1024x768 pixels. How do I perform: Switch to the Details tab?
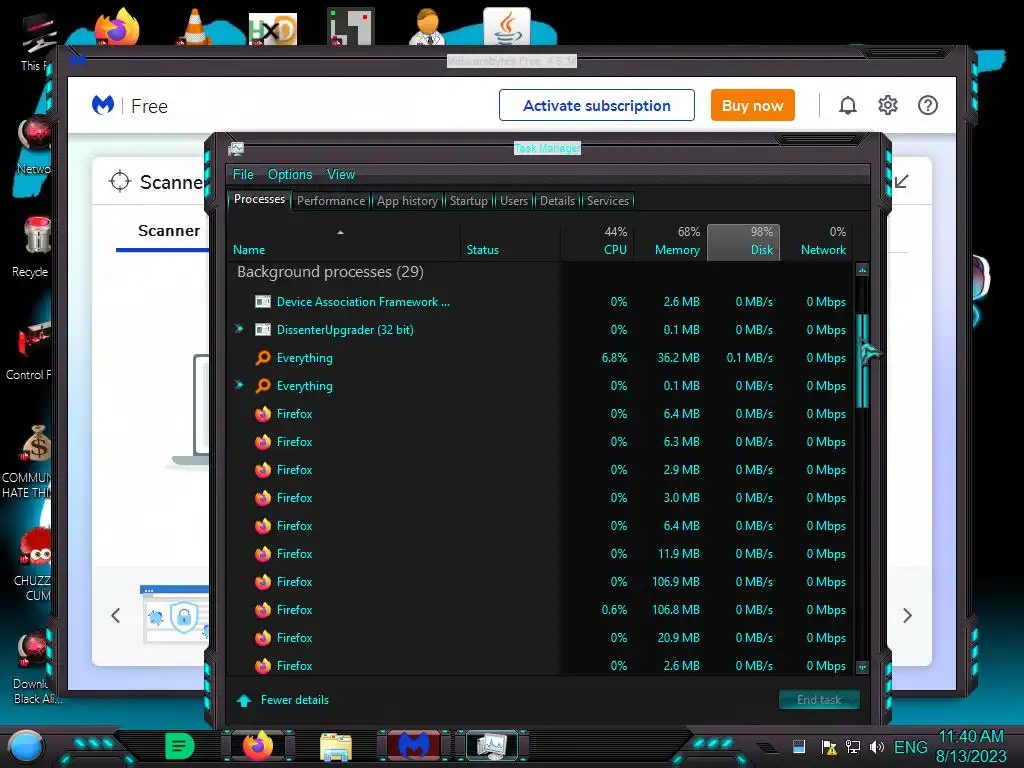[557, 201]
